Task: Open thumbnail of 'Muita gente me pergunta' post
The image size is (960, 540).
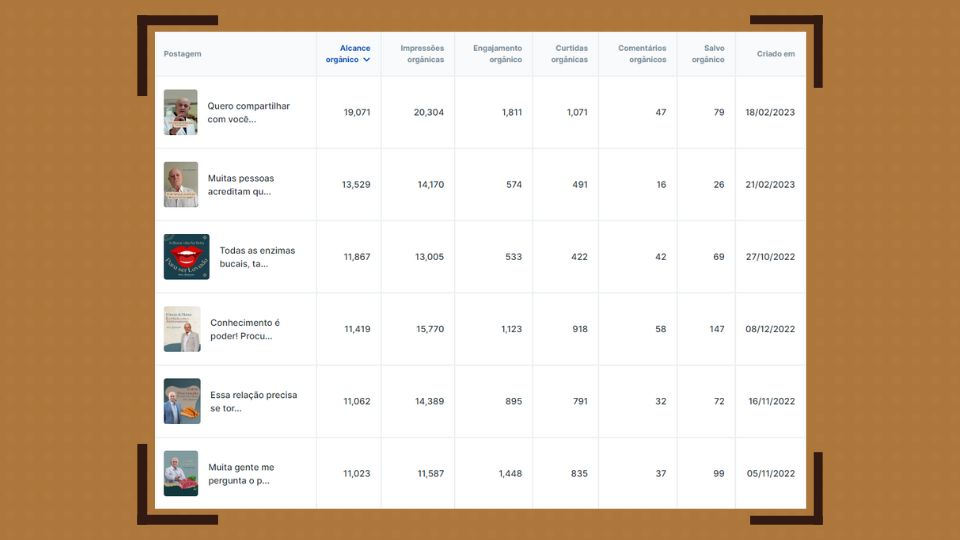Action: (181, 473)
